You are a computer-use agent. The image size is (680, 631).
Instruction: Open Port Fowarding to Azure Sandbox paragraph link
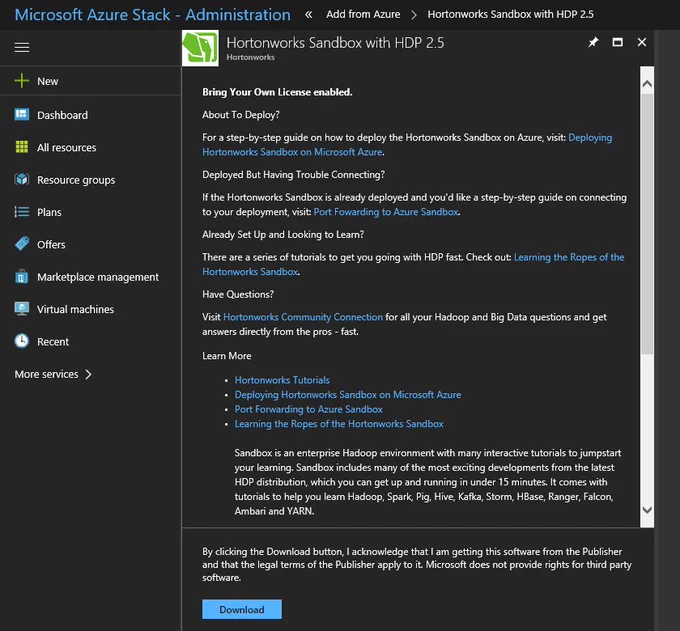click(x=386, y=212)
